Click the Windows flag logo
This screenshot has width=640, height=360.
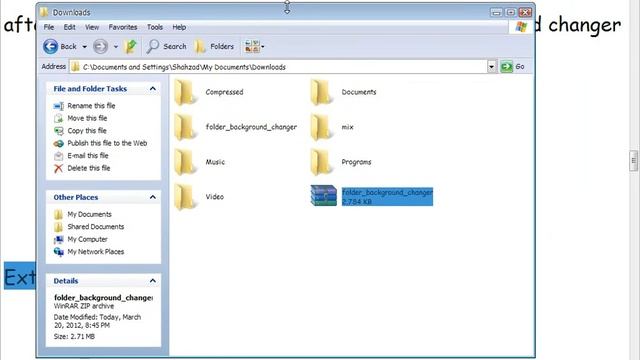(x=521, y=27)
